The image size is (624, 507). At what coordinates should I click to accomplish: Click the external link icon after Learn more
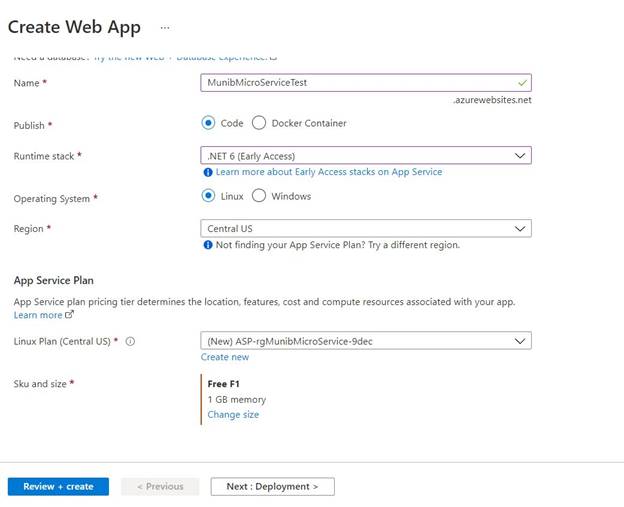pos(69,314)
